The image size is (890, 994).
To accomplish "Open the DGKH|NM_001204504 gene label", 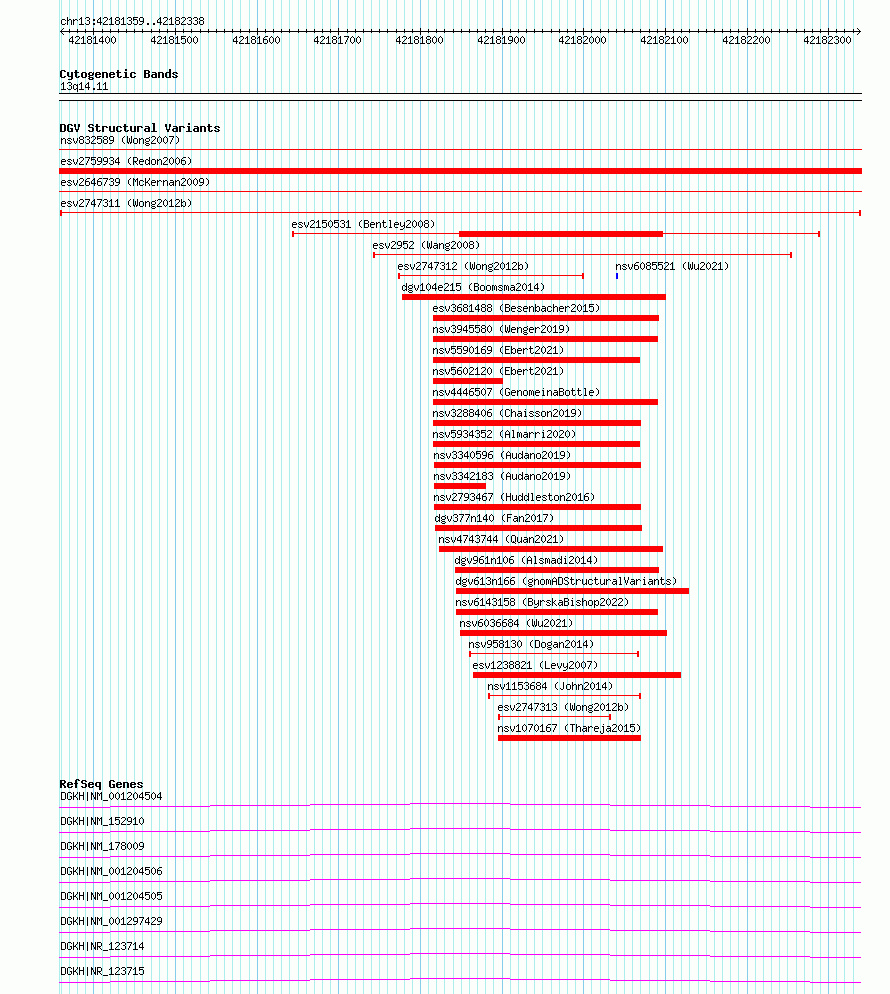I will pos(111,796).
